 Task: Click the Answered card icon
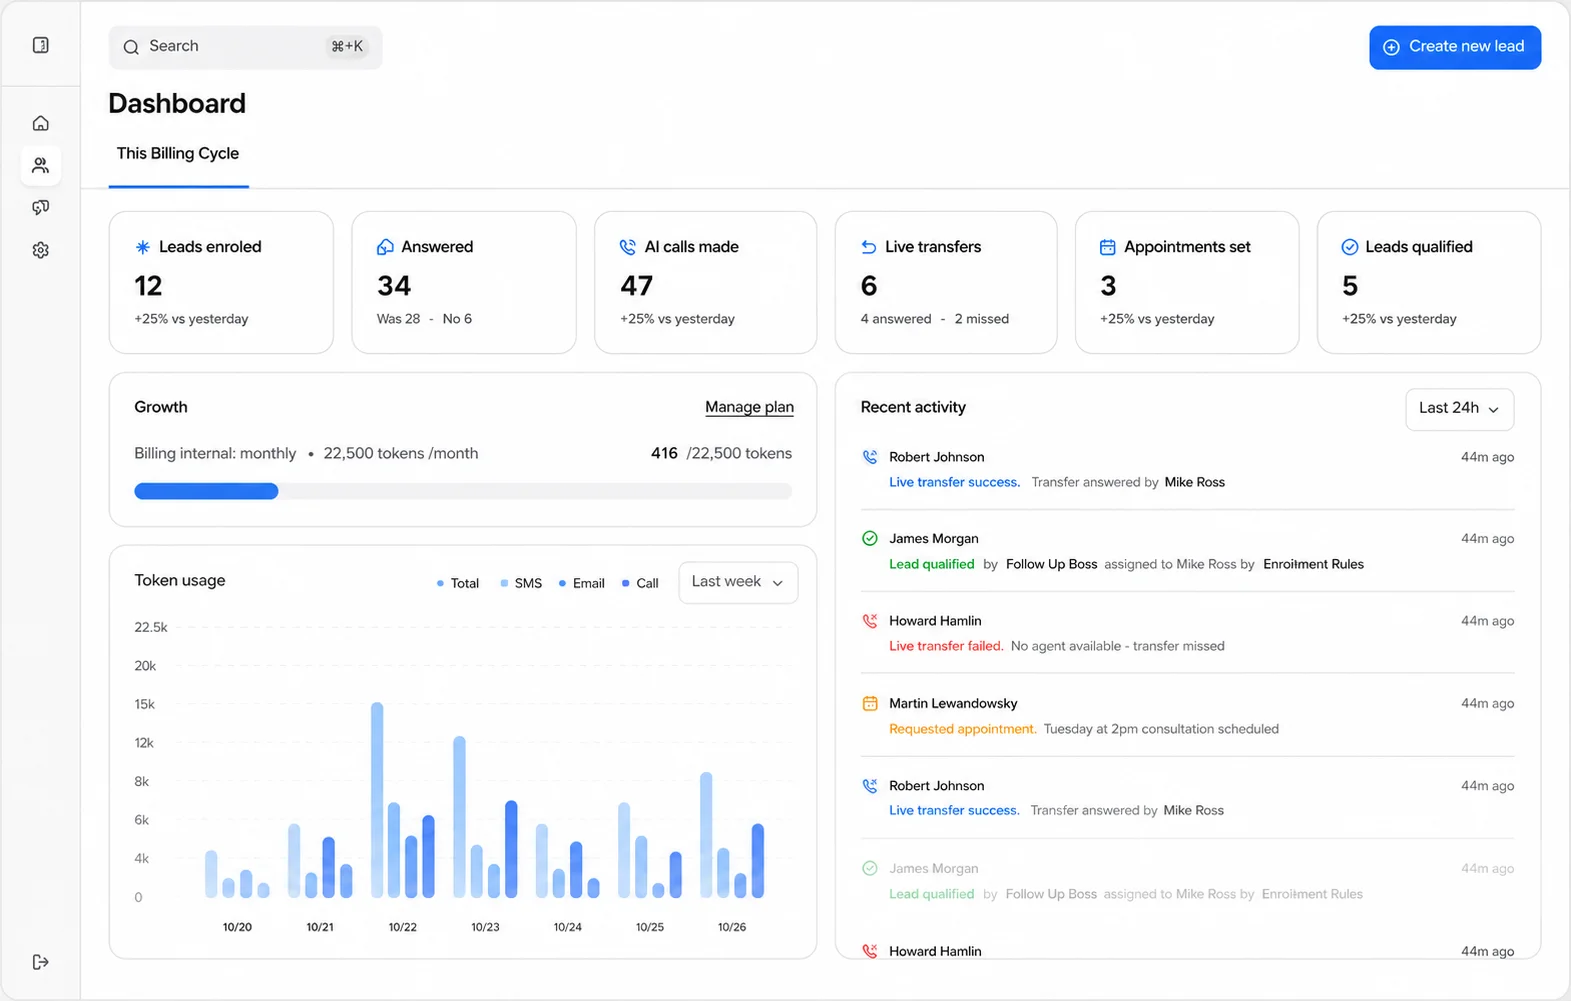(385, 247)
